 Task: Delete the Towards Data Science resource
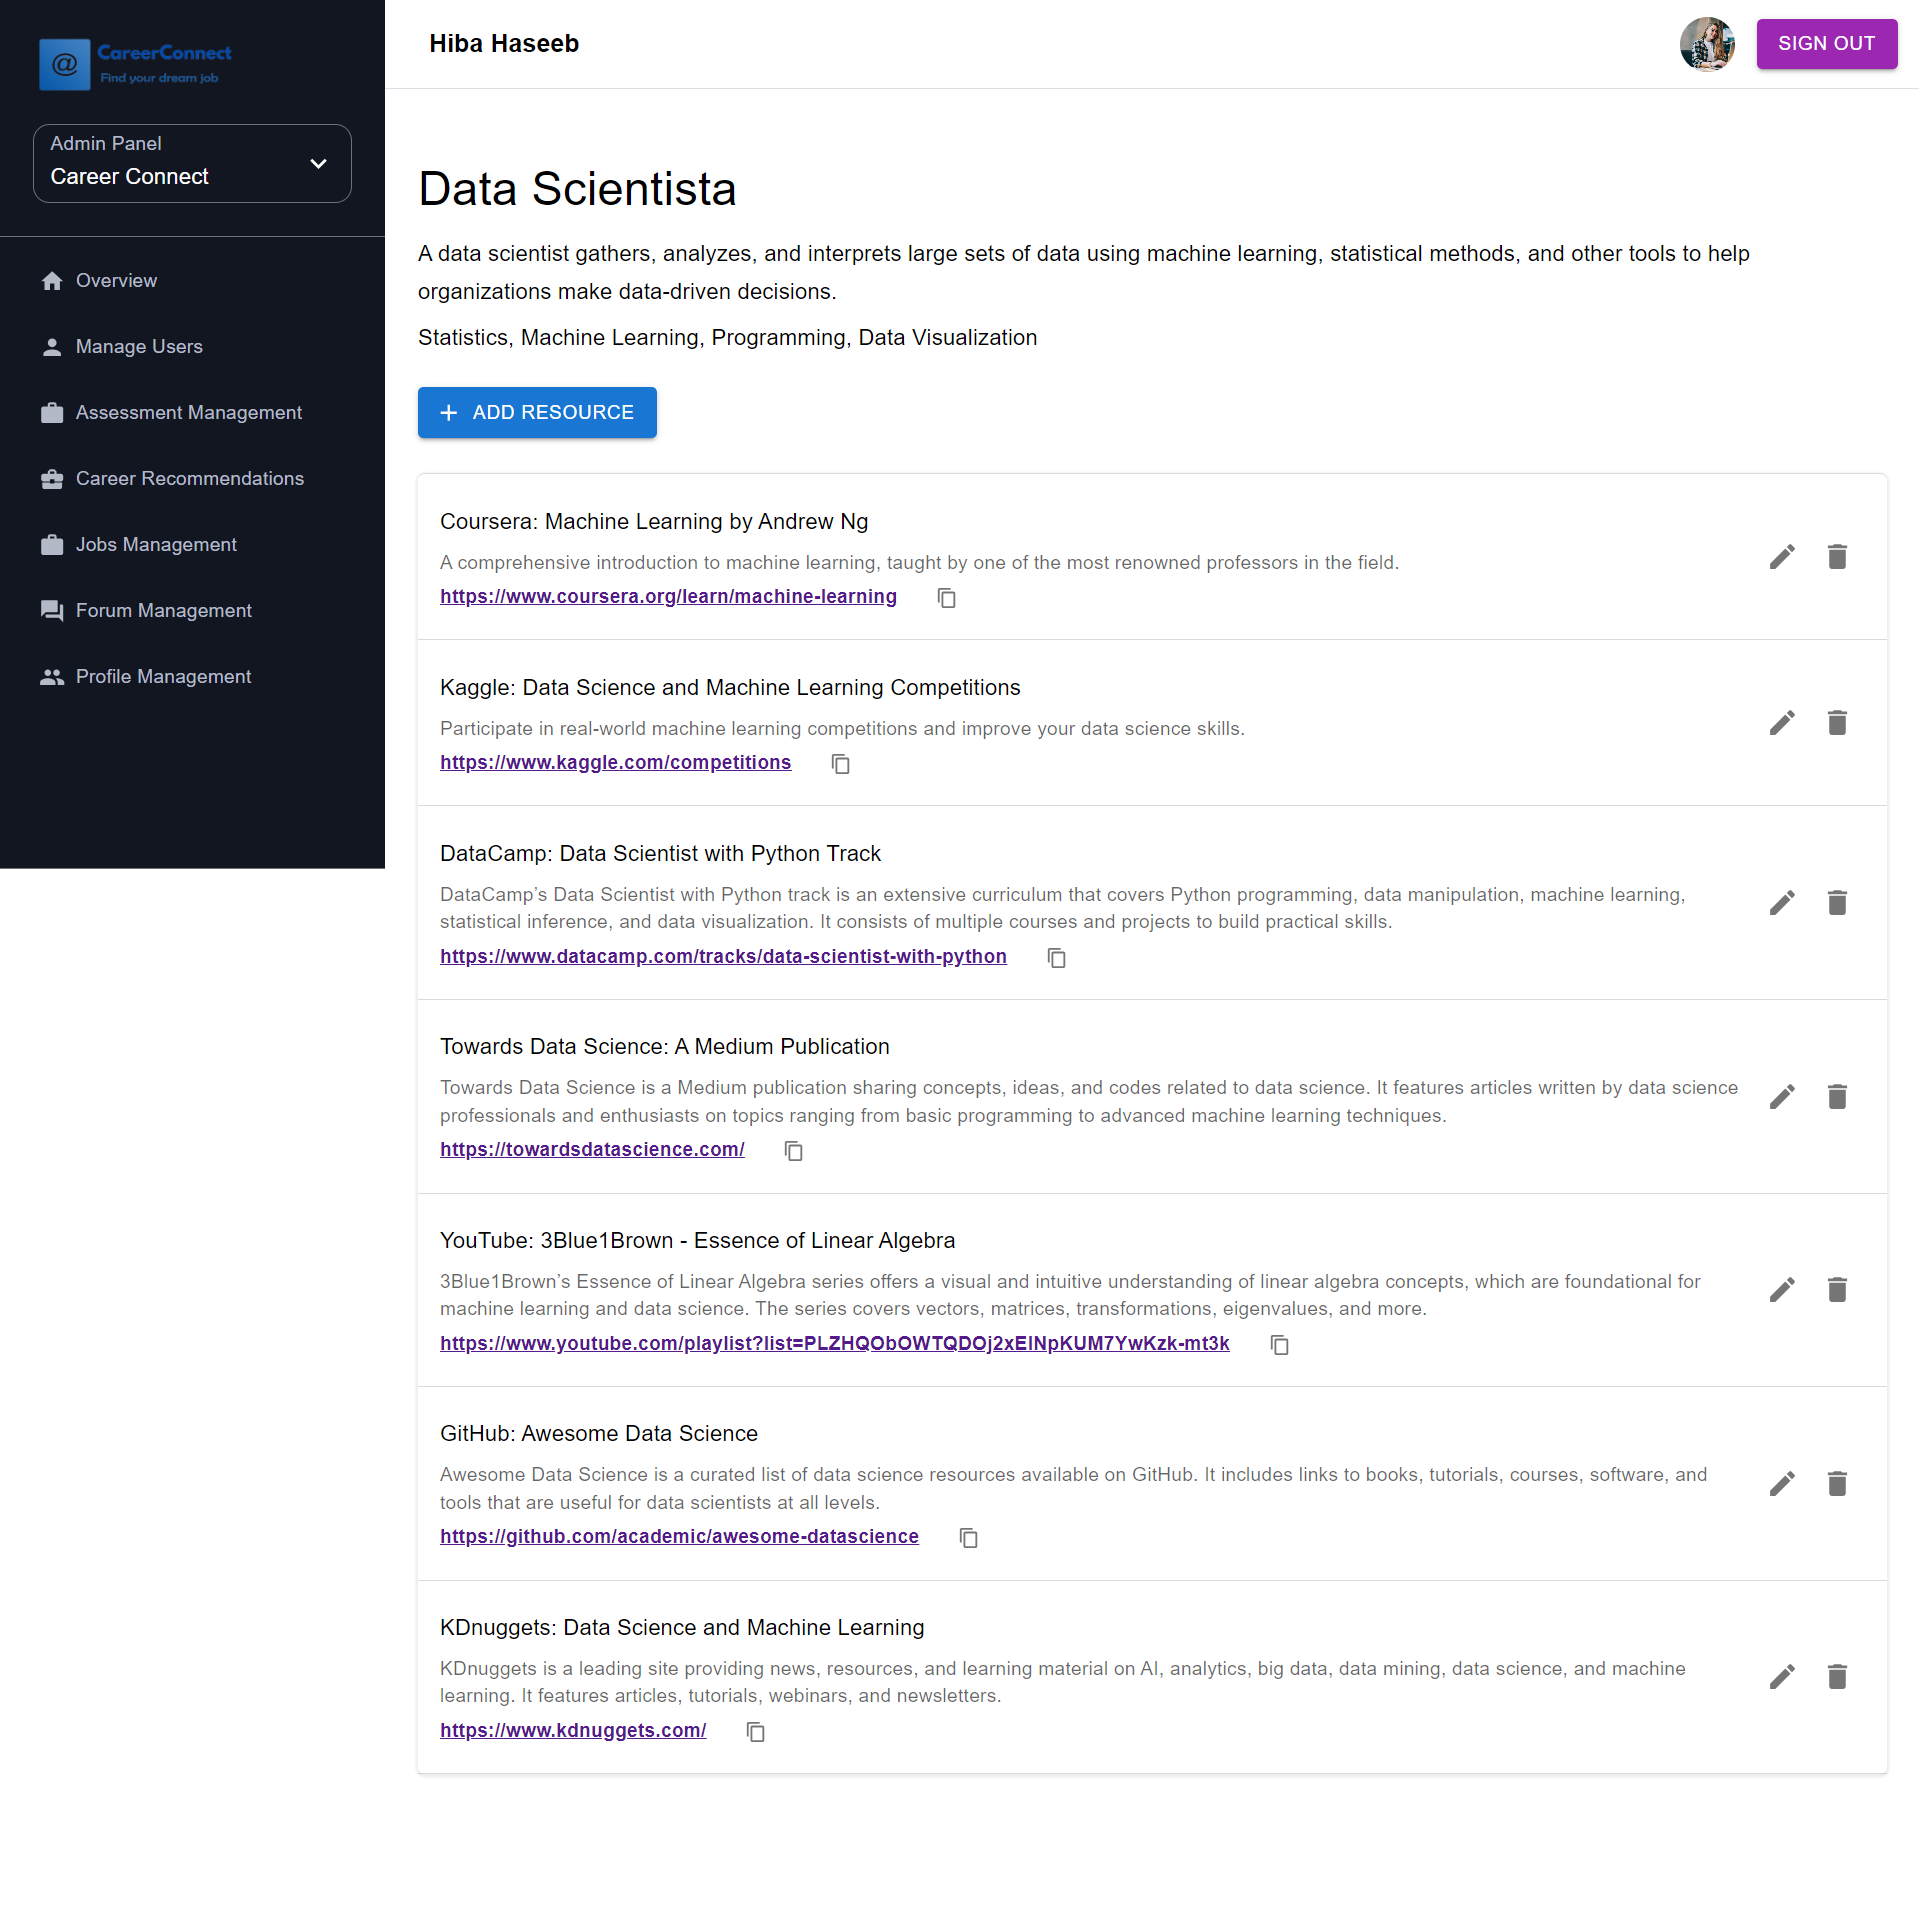tap(1837, 1097)
